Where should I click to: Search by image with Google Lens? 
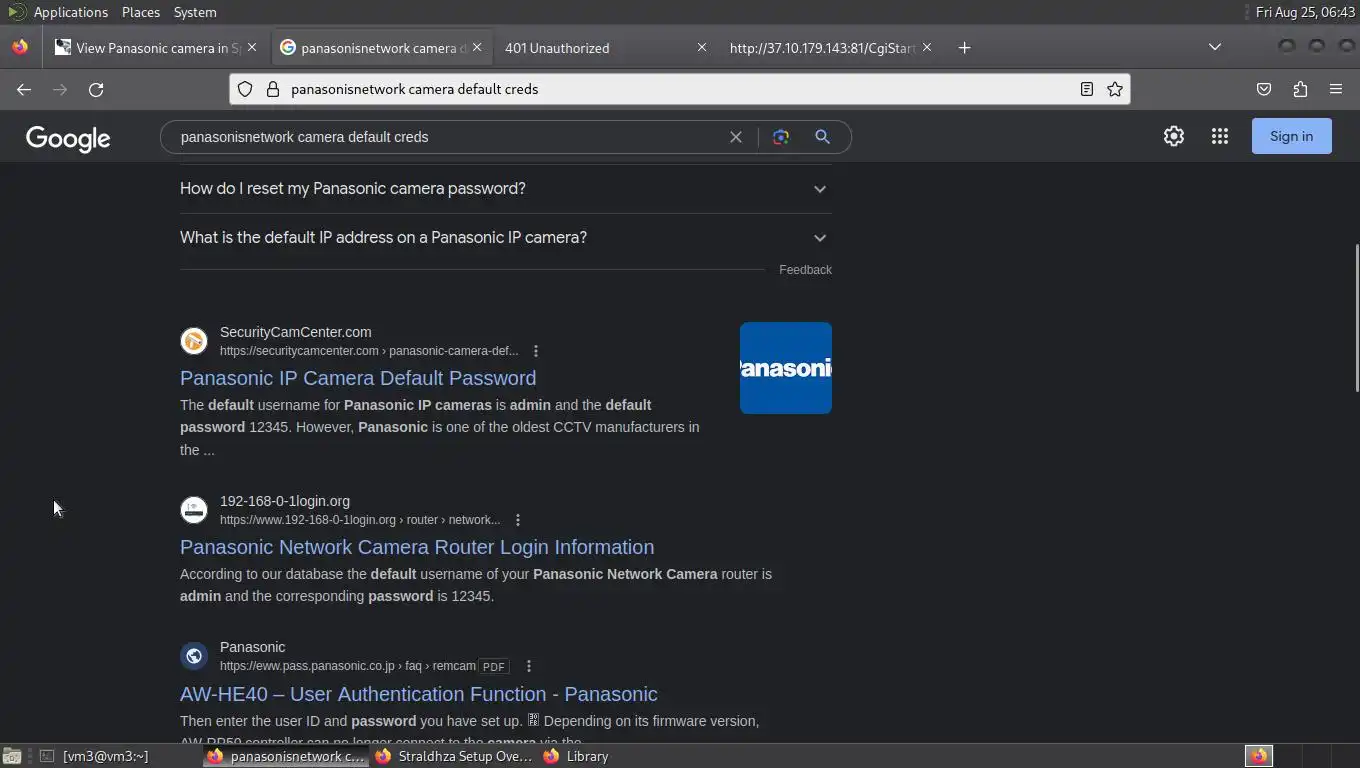(x=781, y=137)
